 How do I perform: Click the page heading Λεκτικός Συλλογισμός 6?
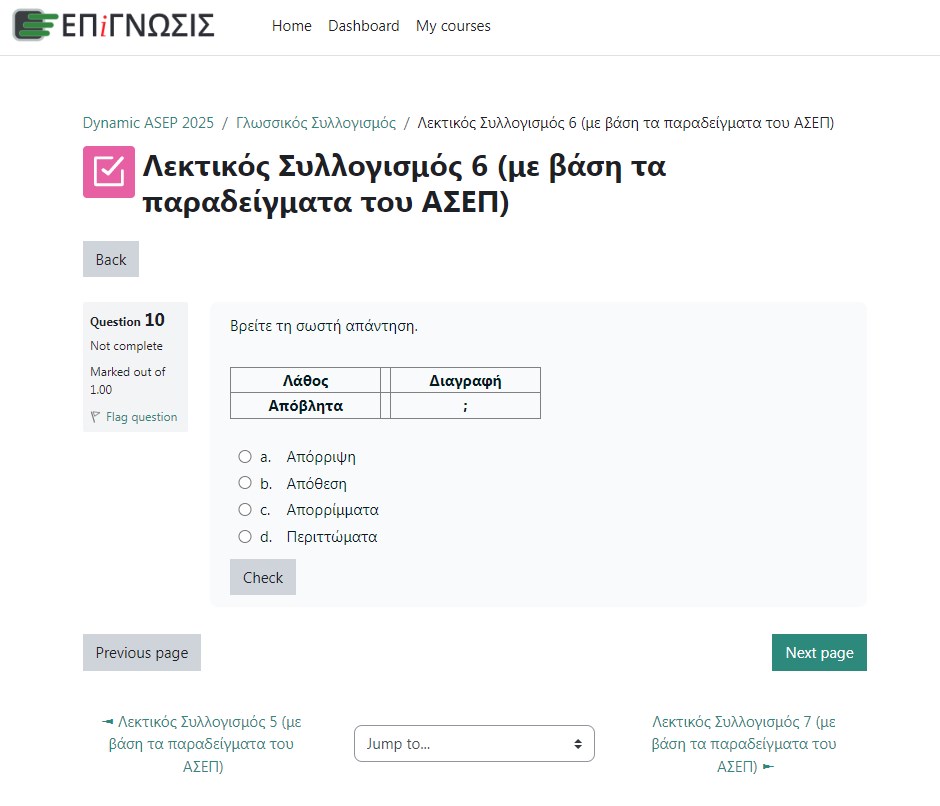(x=404, y=184)
